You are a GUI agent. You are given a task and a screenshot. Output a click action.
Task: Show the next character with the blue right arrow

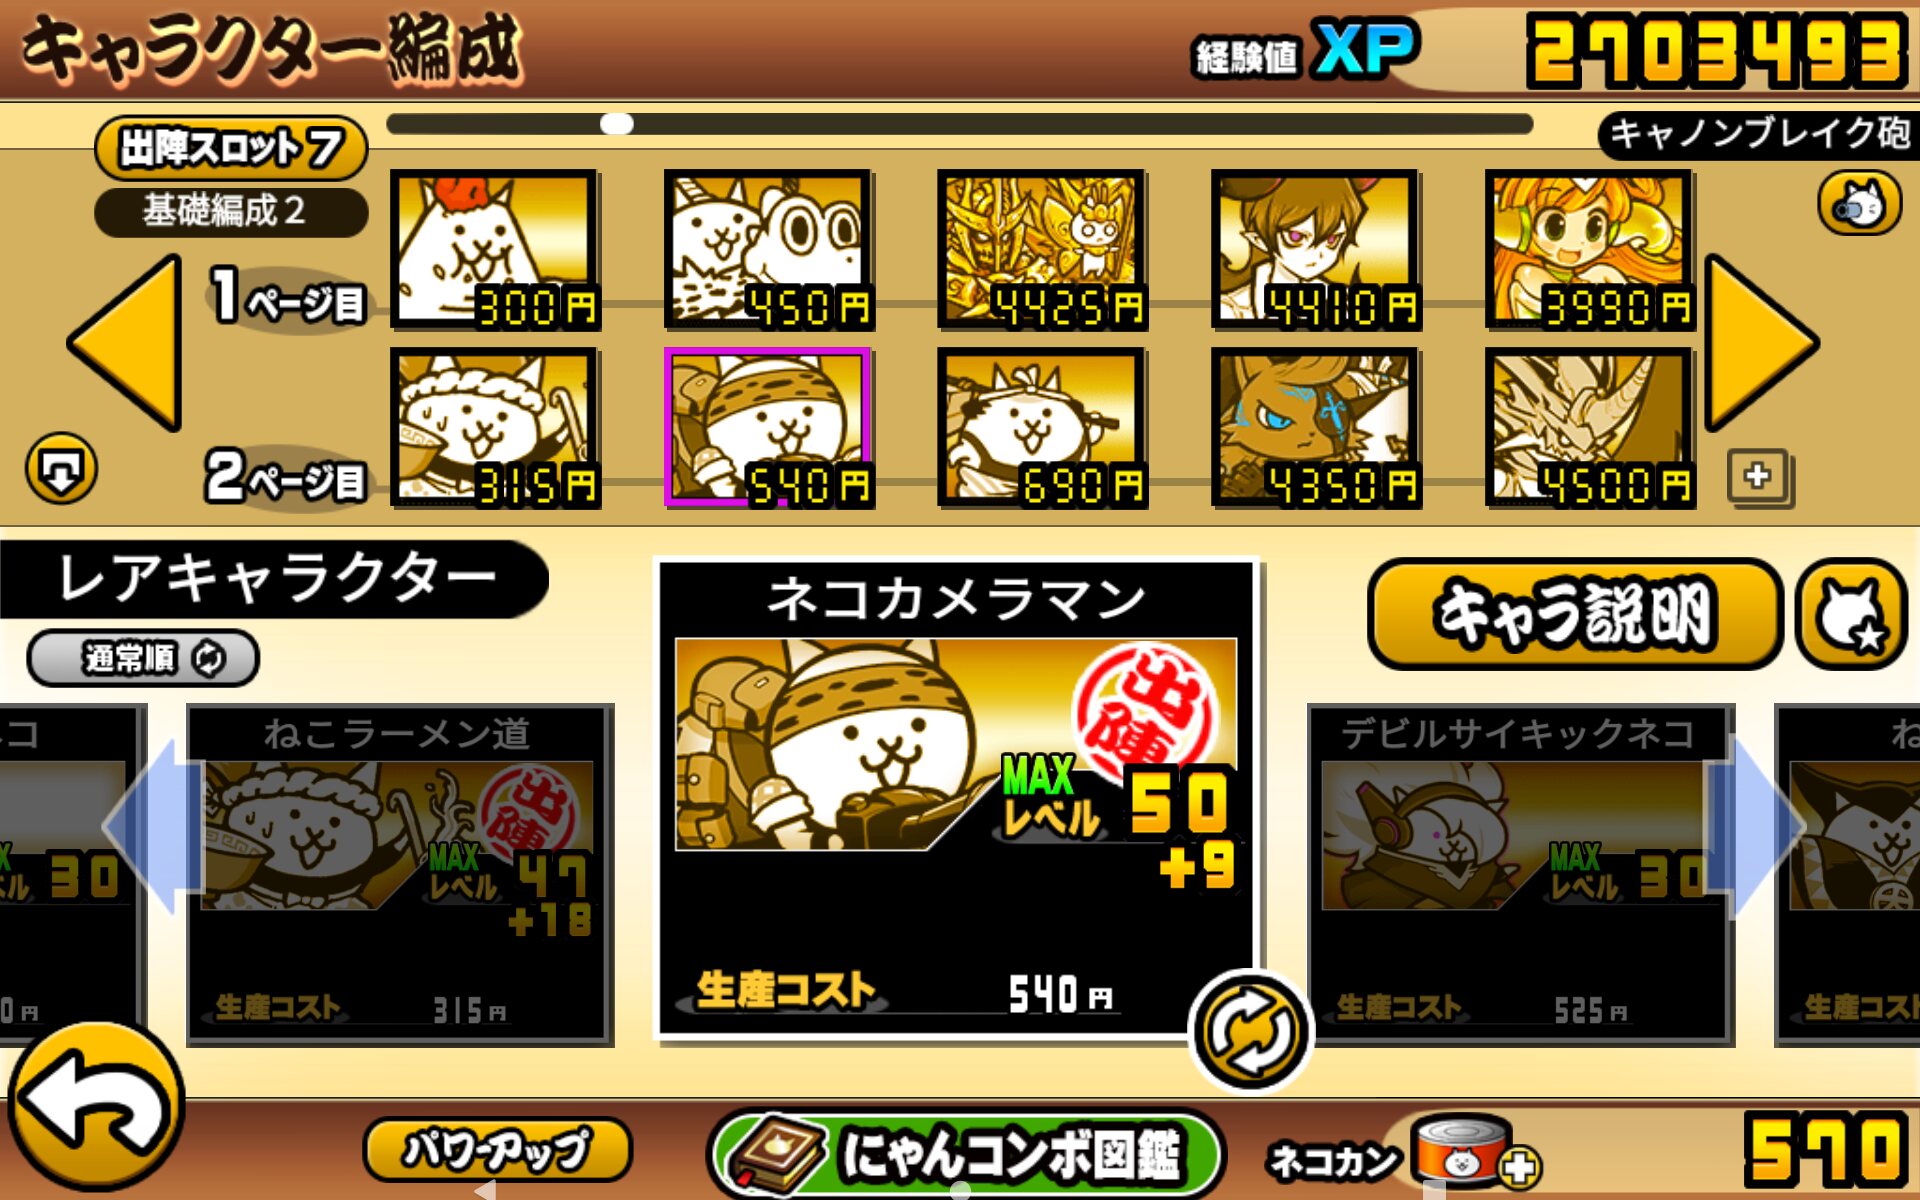(x=1757, y=827)
